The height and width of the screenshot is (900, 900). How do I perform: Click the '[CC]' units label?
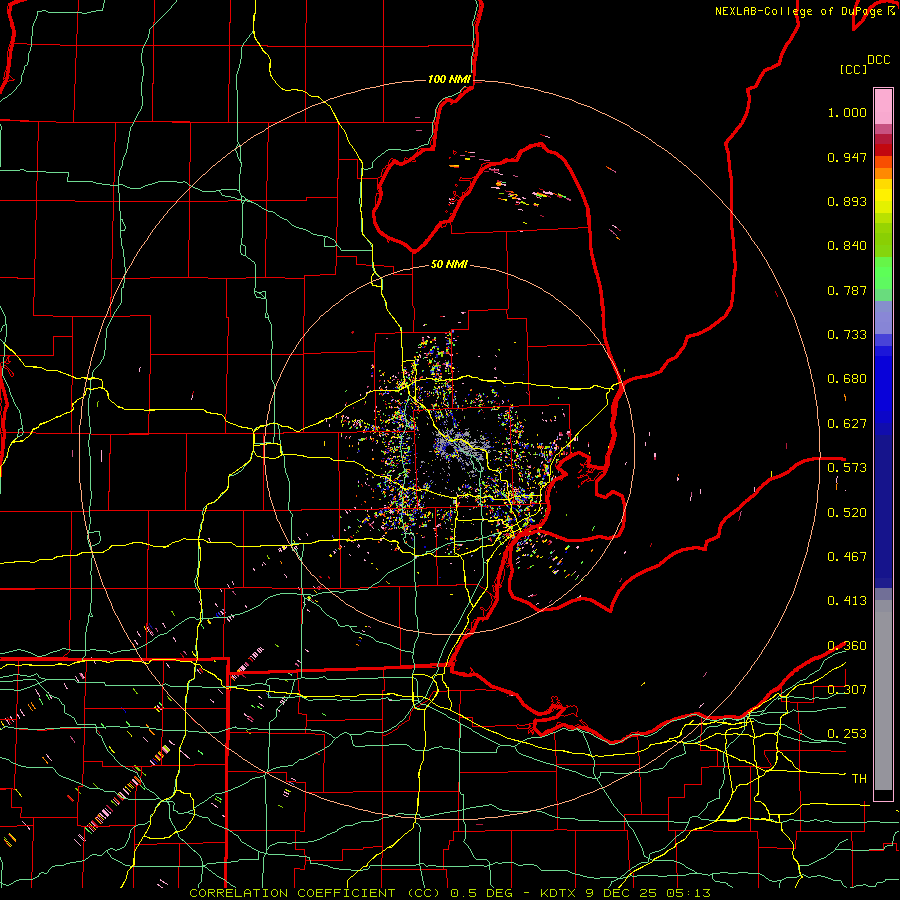coord(853,69)
